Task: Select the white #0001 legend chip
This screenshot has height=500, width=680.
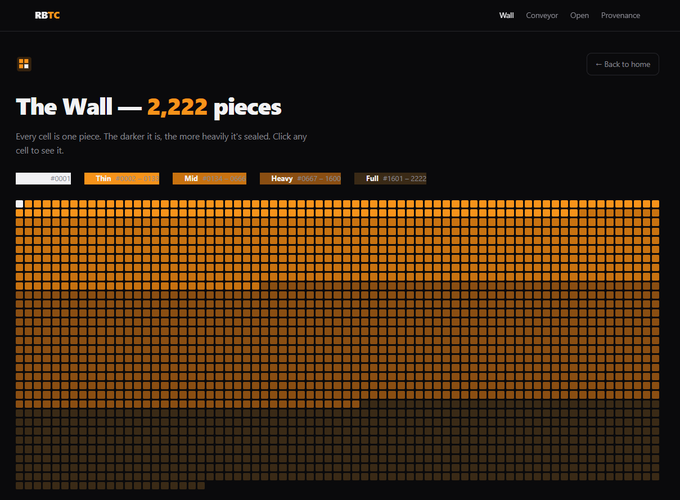Action: click(43, 179)
